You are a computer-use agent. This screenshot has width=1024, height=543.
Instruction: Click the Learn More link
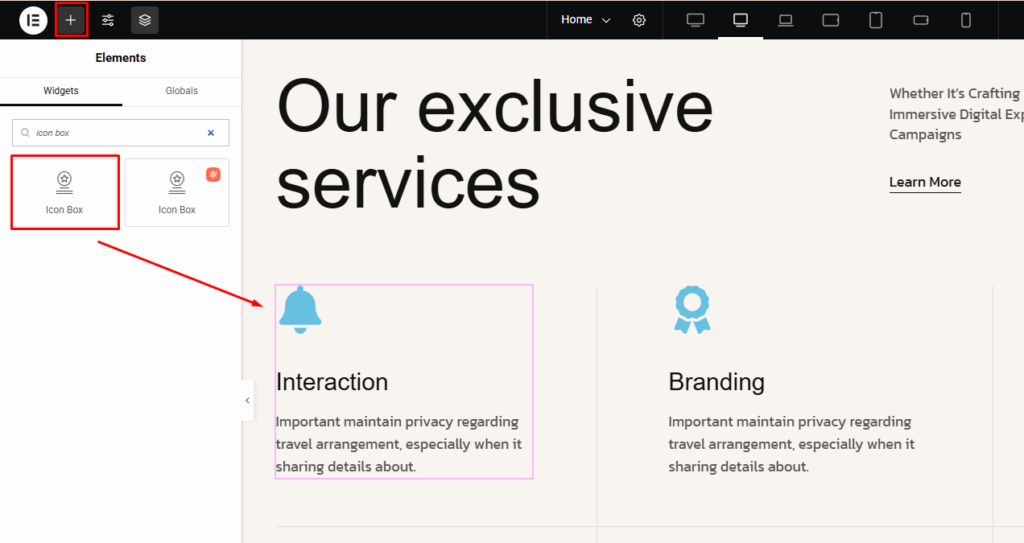pyautogui.click(x=925, y=182)
